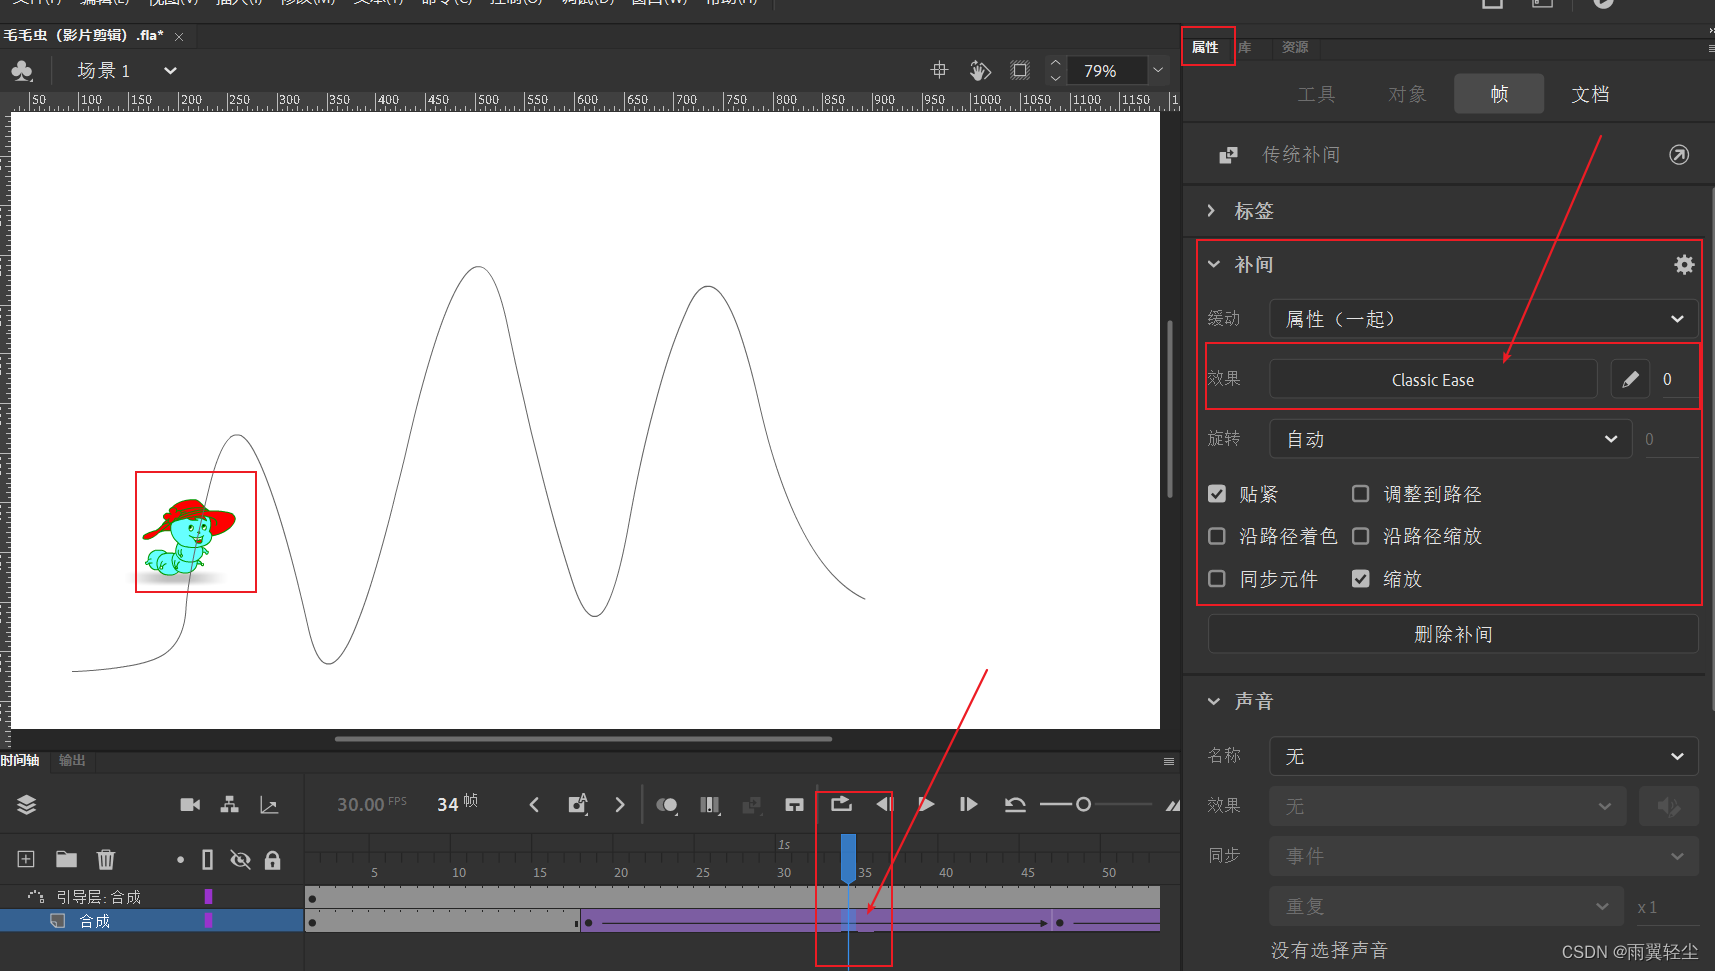This screenshot has width=1715, height=971.
Task: Add a new layer
Action: pos(26,859)
